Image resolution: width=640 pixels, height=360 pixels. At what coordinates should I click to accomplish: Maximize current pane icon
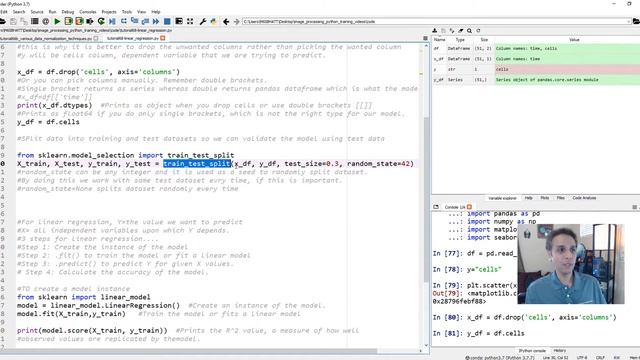[179, 21]
